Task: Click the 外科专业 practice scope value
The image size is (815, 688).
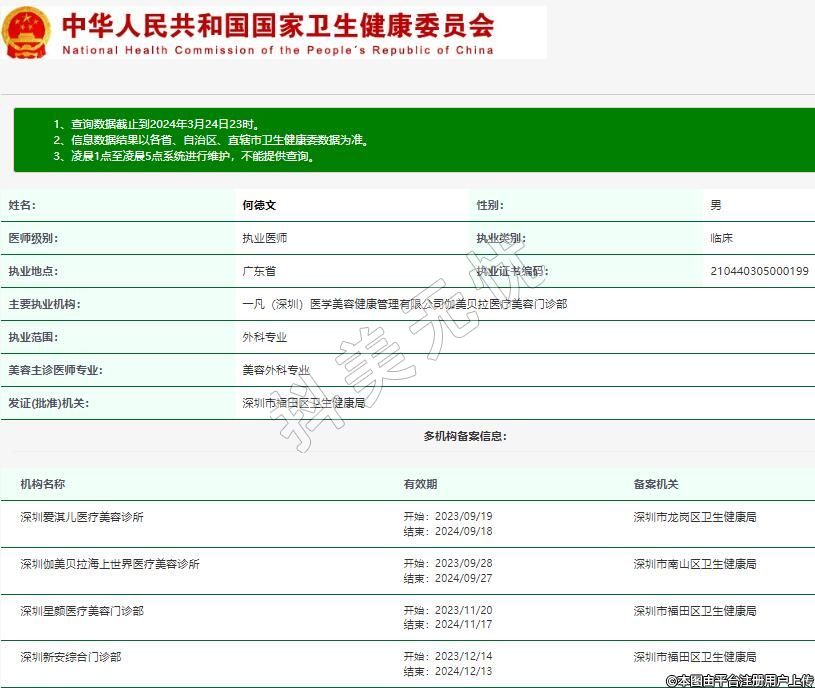Action: coord(265,337)
